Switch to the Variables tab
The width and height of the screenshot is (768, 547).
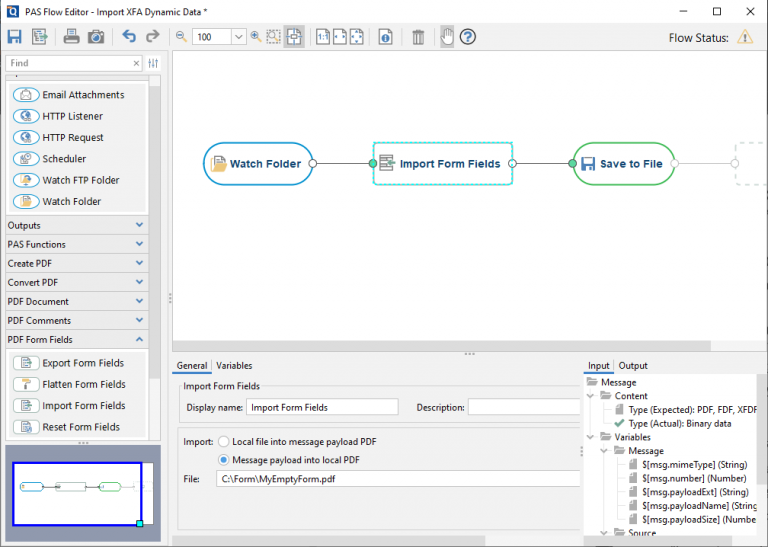pyautogui.click(x=234, y=366)
